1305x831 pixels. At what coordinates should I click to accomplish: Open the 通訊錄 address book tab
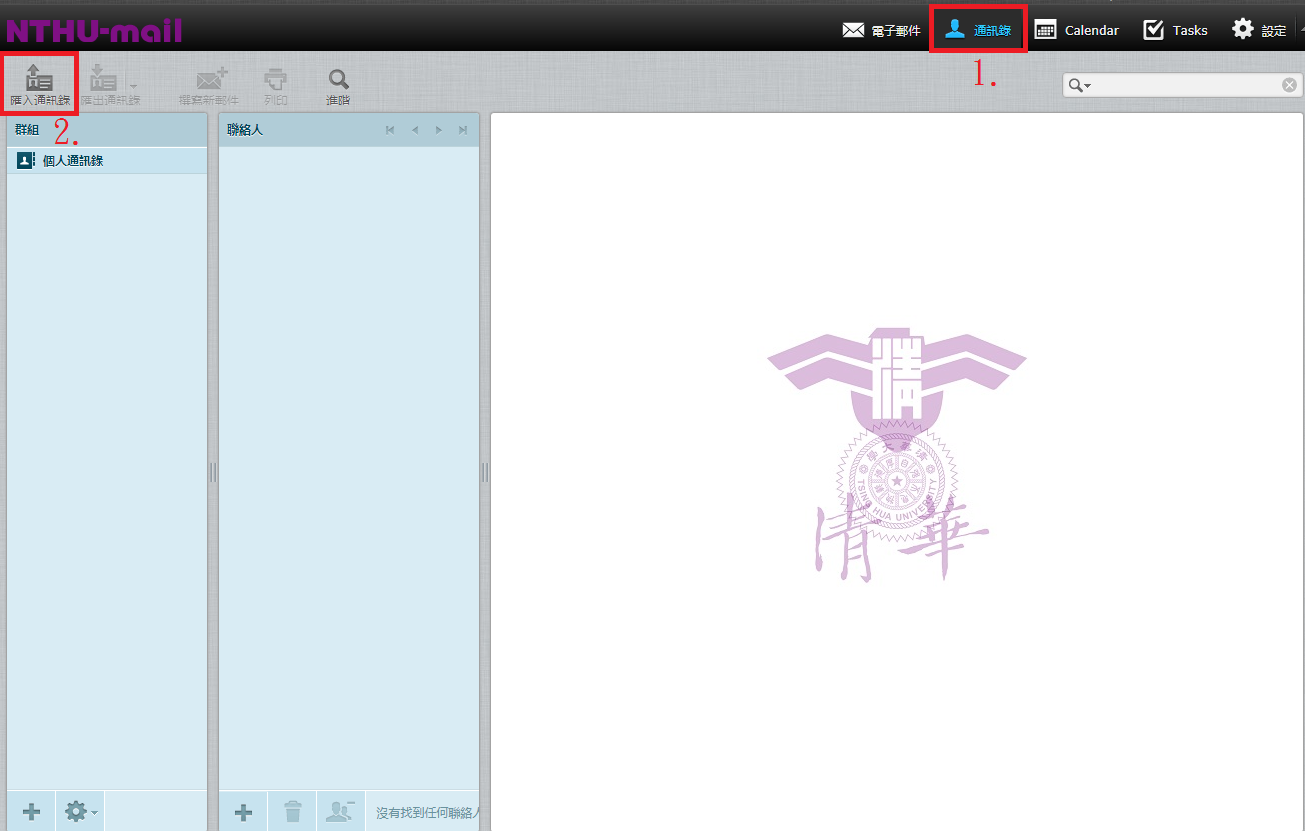[978, 30]
